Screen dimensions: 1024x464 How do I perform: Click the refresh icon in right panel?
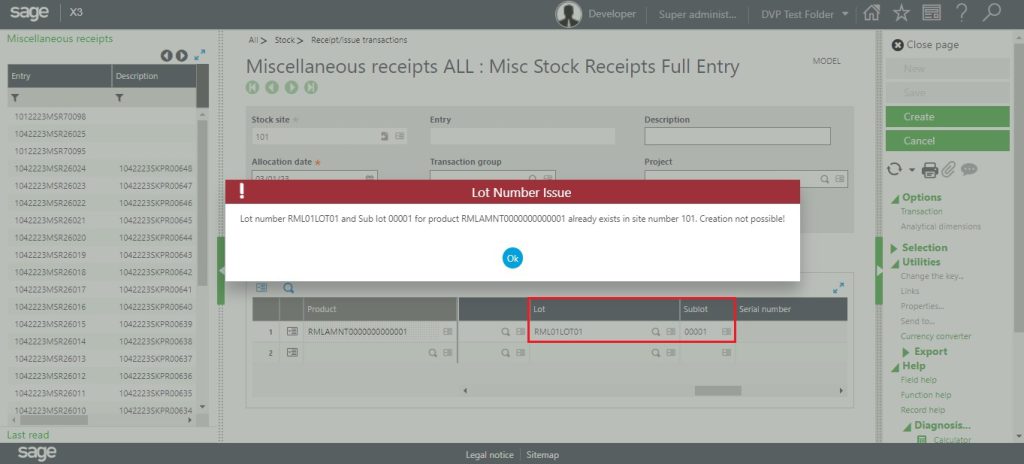[x=894, y=169]
